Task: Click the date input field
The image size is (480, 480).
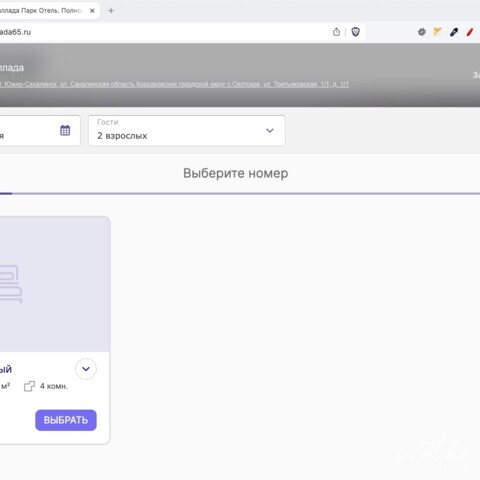Action: (x=39, y=130)
